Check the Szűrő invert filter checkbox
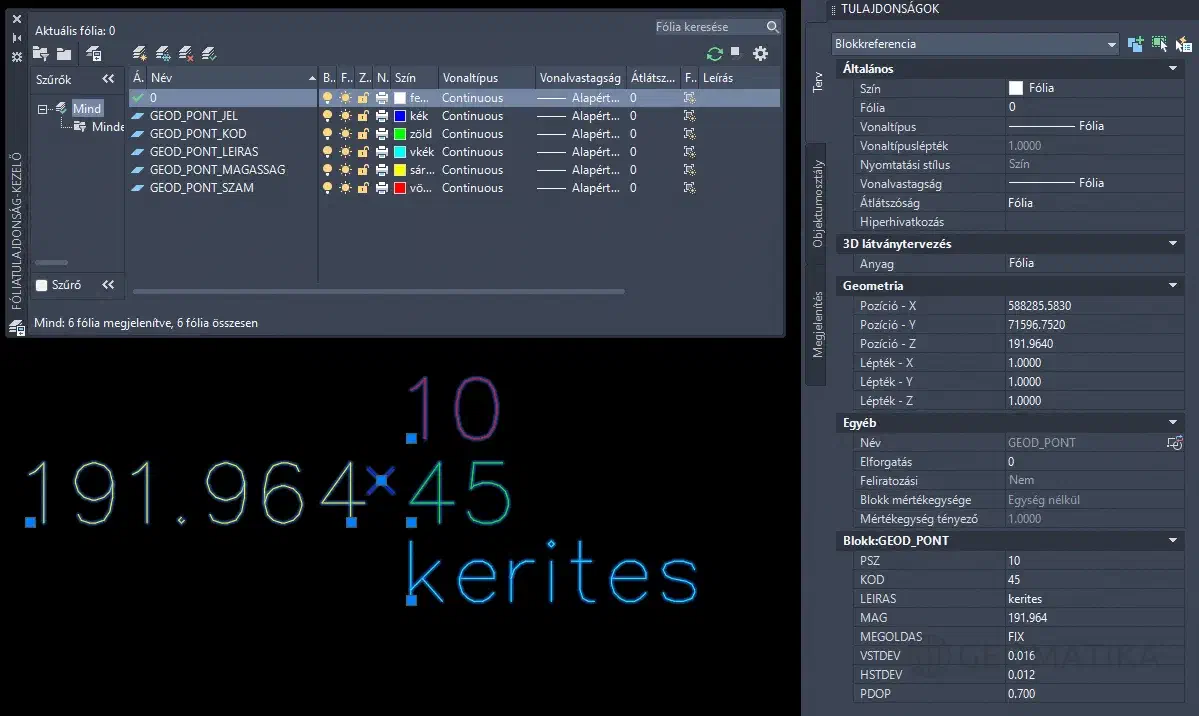The image size is (1199, 716). [x=42, y=285]
